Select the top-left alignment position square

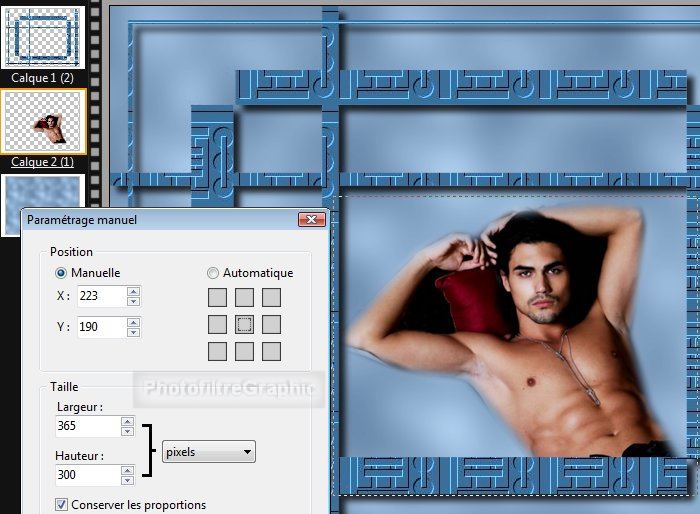[x=217, y=297]
